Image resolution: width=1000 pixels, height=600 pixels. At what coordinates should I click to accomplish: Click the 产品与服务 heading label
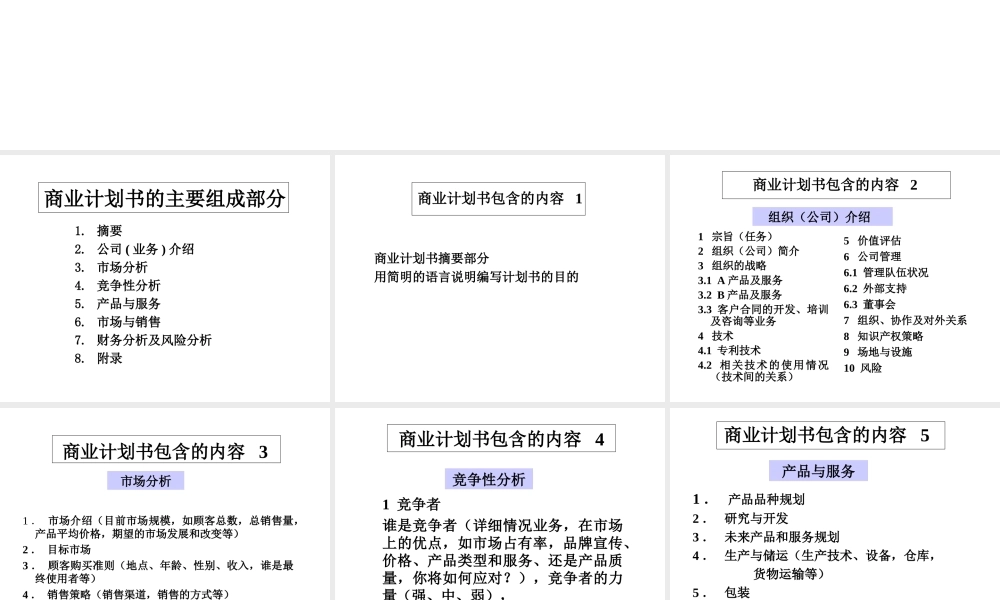pos(820,469)
